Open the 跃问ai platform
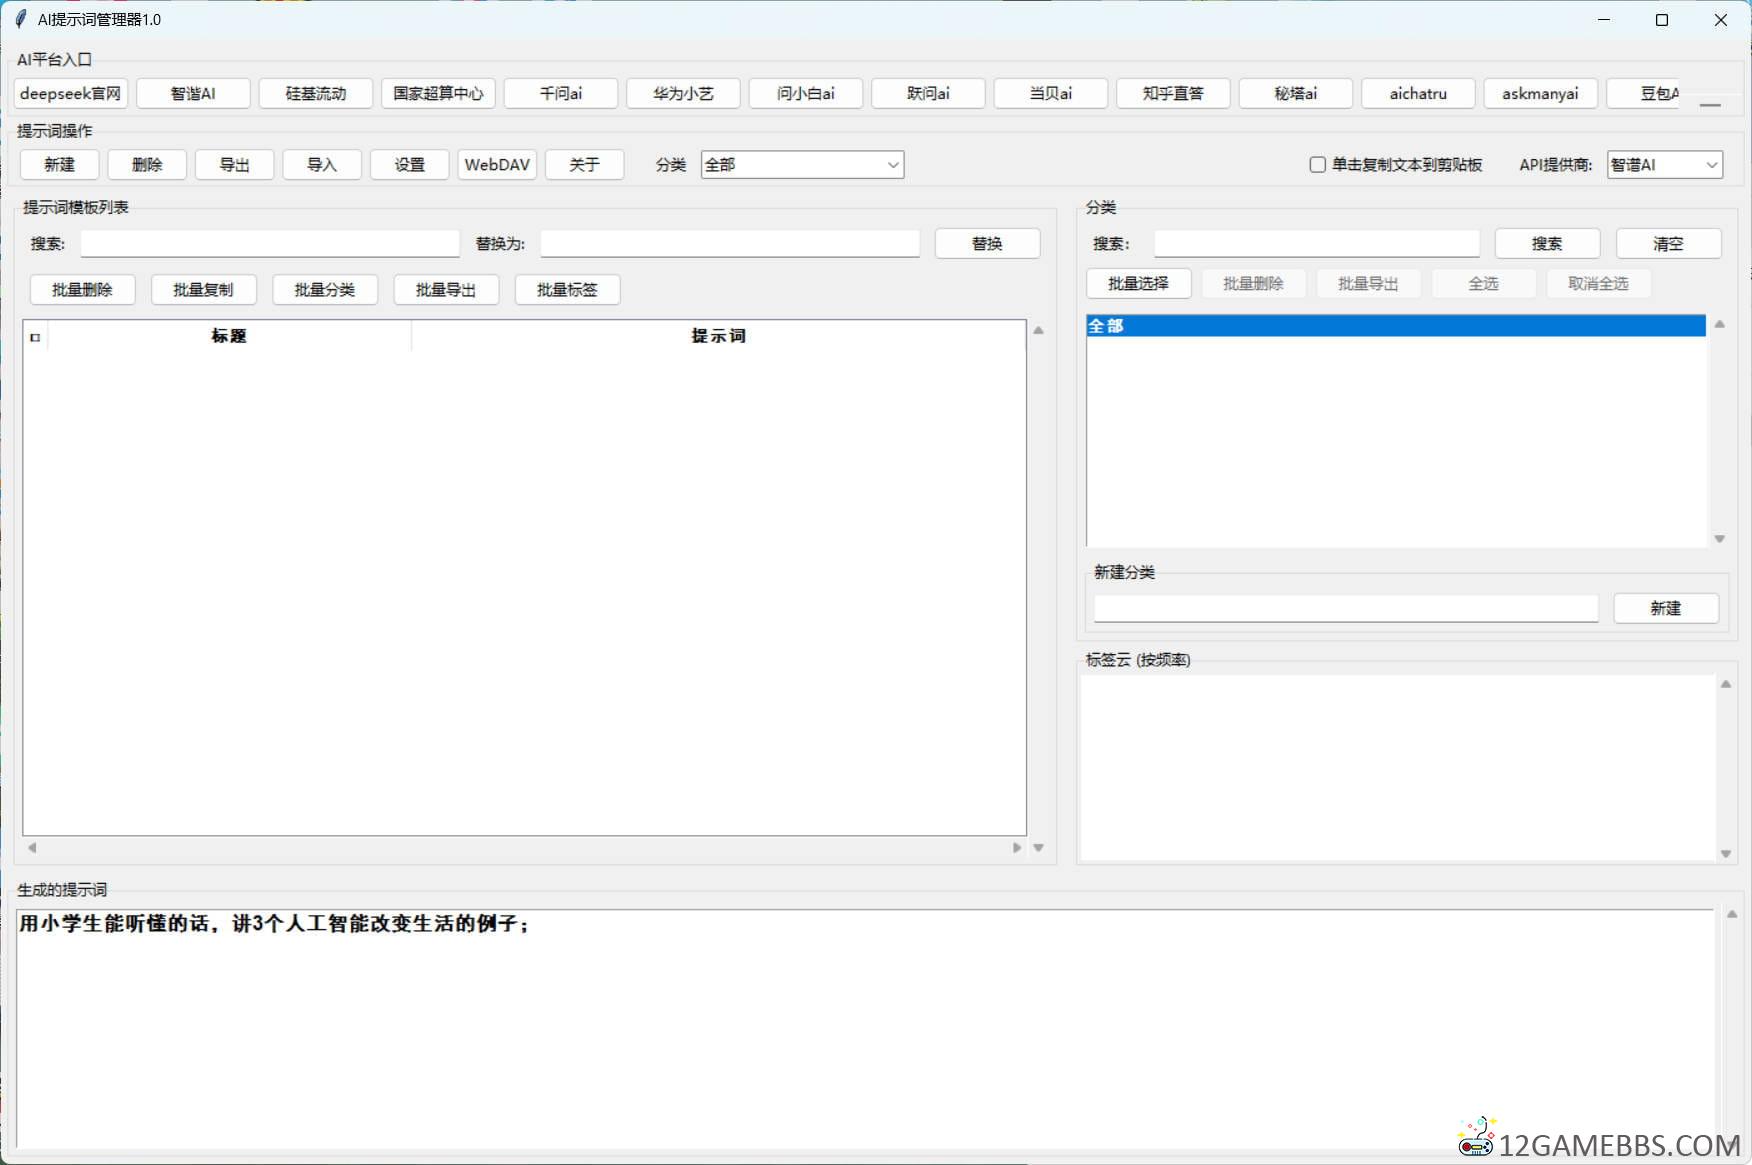Screen dimensions: 1752x1165 [928, 93]
